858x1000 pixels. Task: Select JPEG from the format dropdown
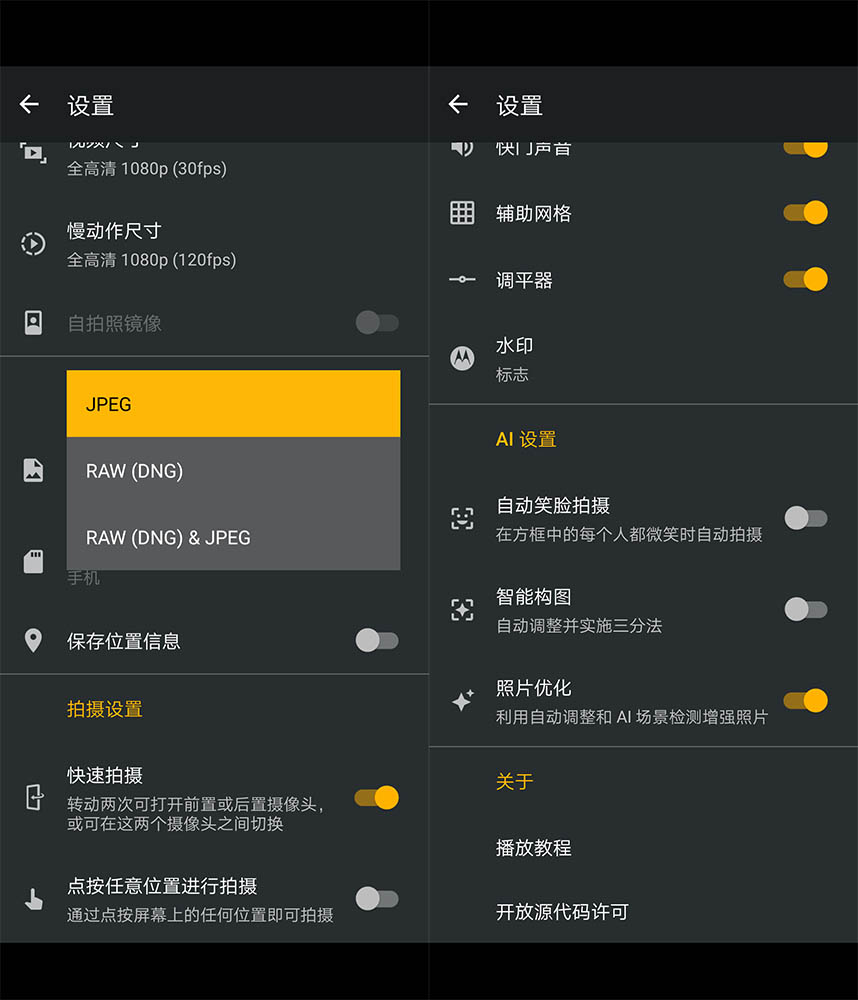click(233, 404)
